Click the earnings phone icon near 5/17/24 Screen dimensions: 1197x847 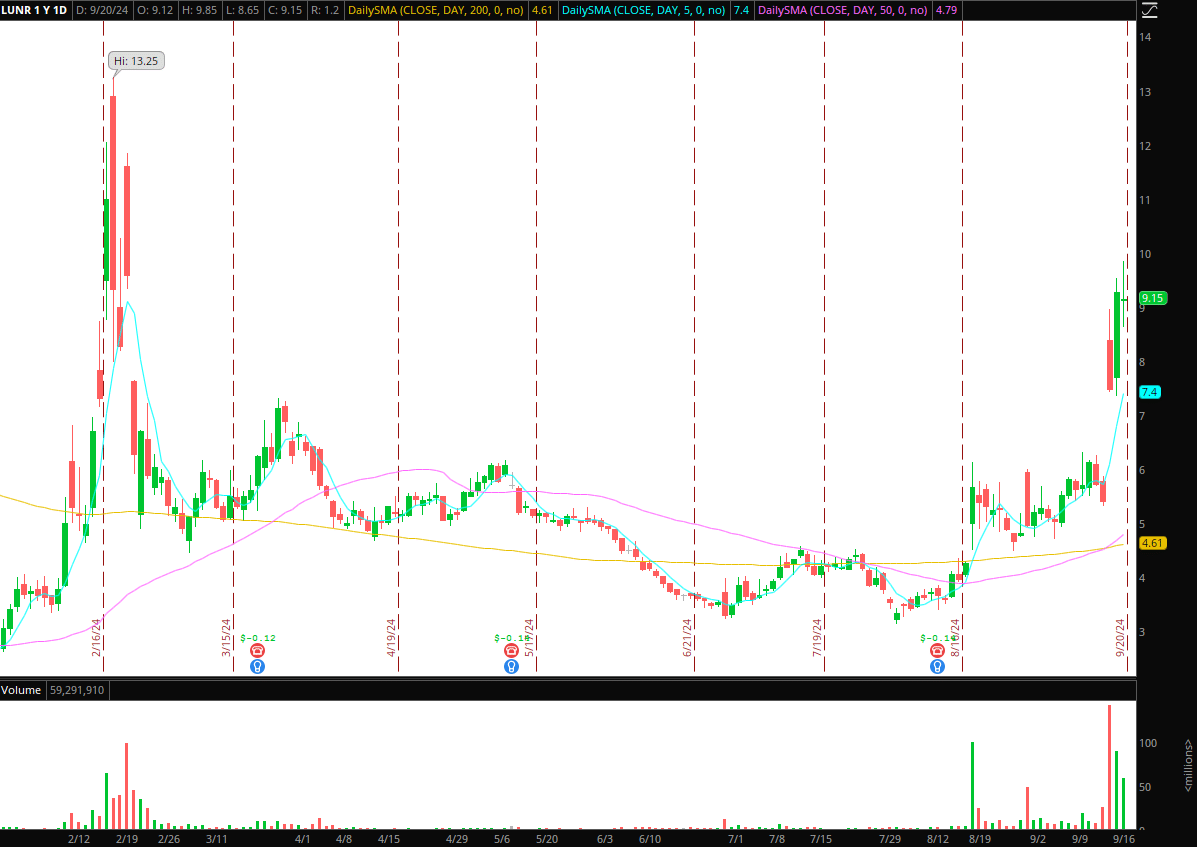[511, 650]
